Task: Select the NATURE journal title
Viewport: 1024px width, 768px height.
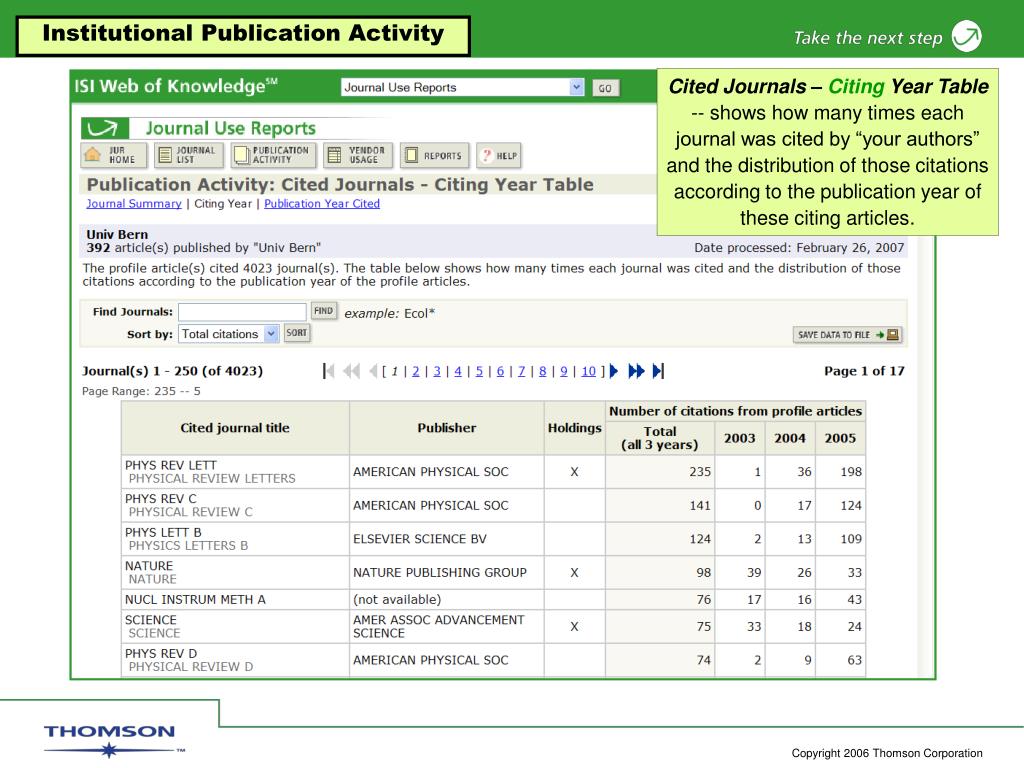Action: (149, 566)
